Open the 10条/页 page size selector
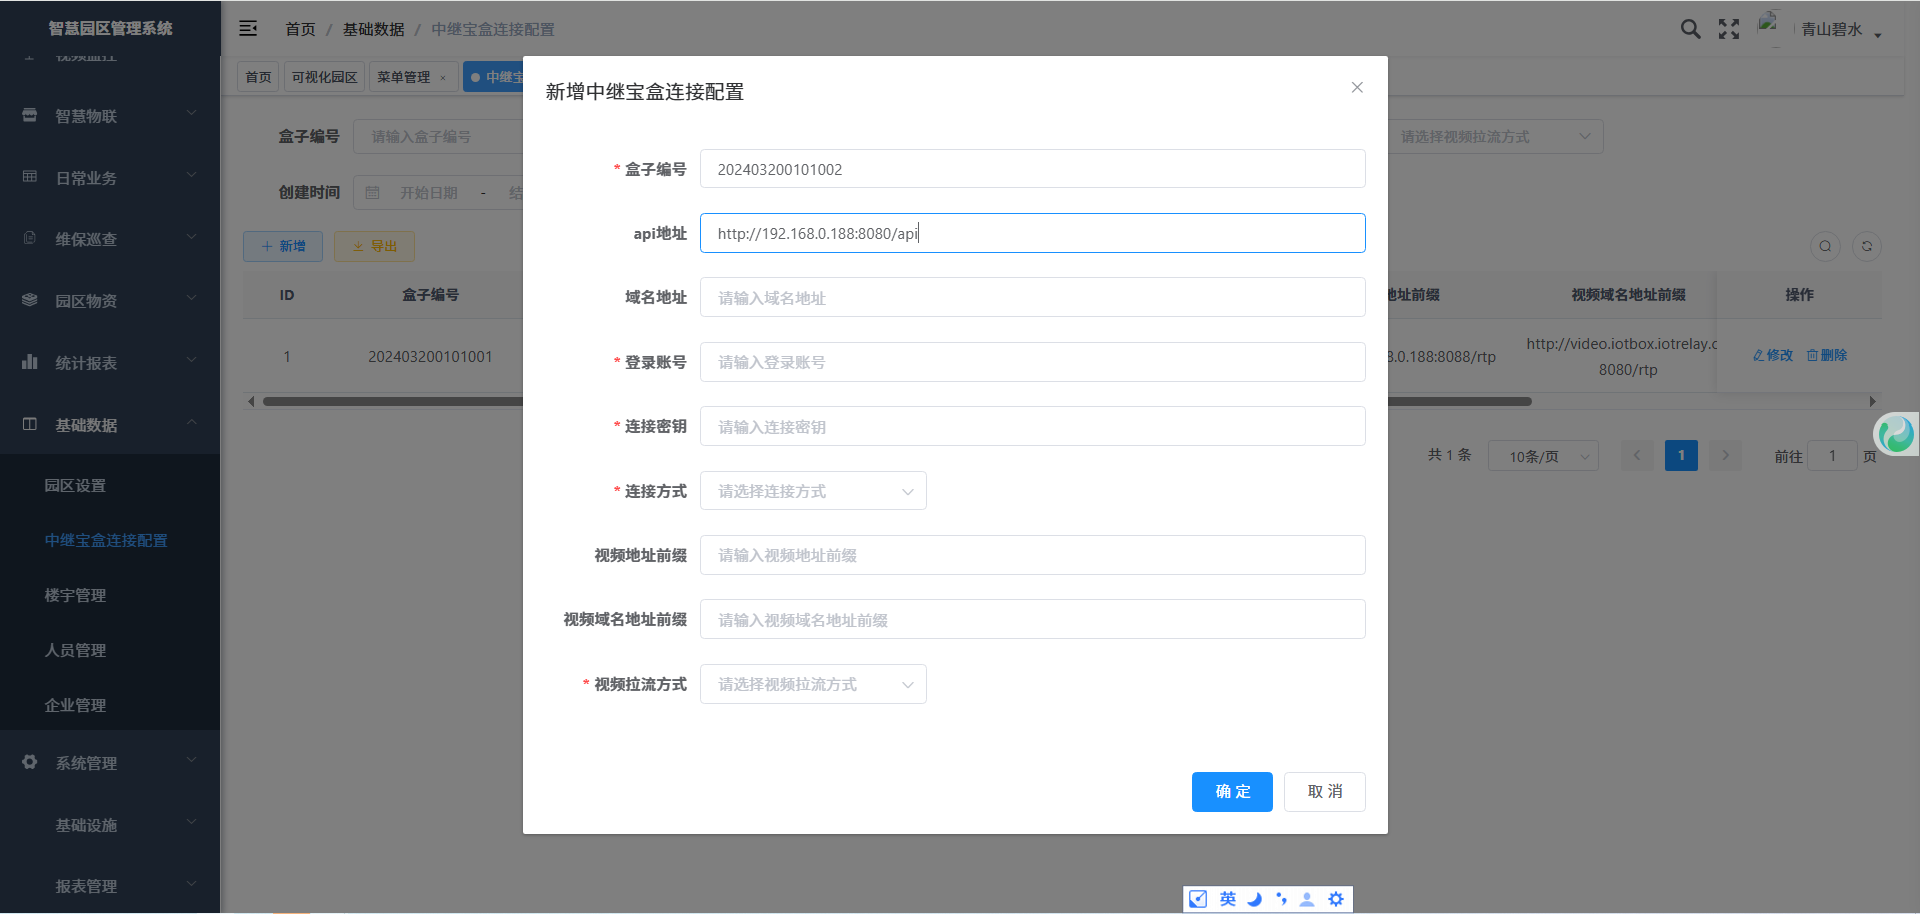This screenshot has width=1920, height=914. (1543, 456)
